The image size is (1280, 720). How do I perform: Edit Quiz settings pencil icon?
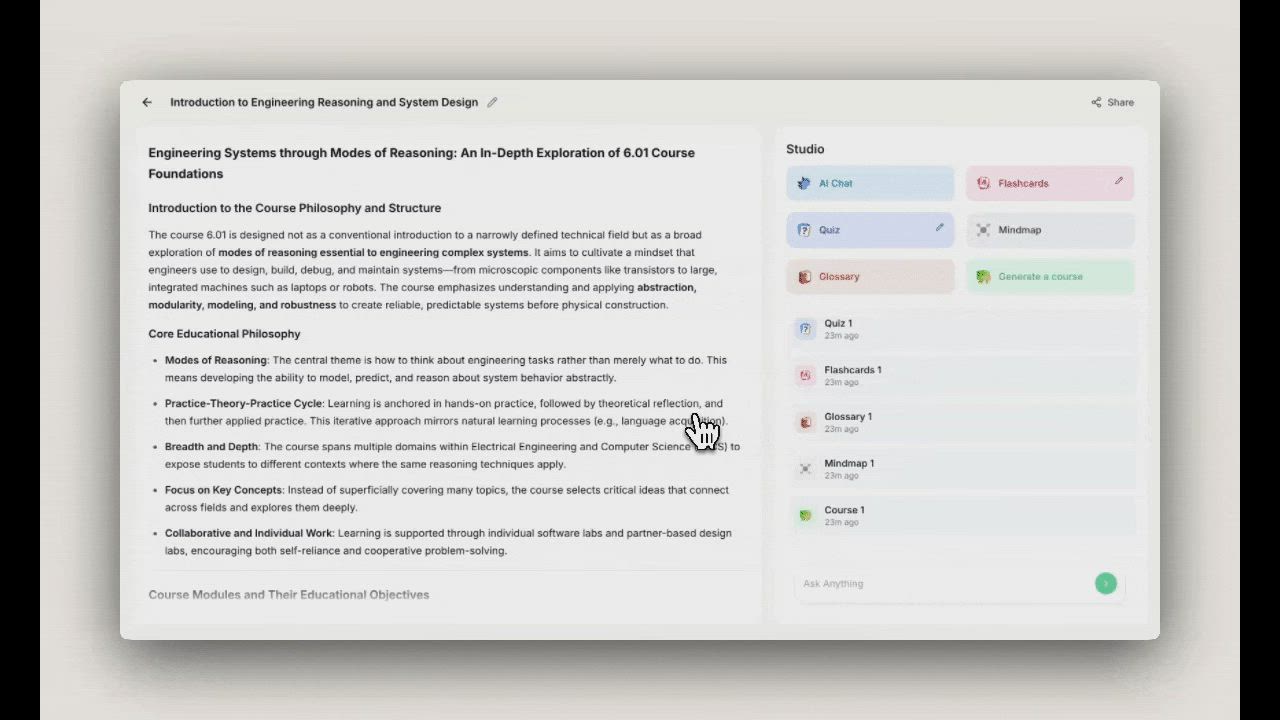coord(939,228)
